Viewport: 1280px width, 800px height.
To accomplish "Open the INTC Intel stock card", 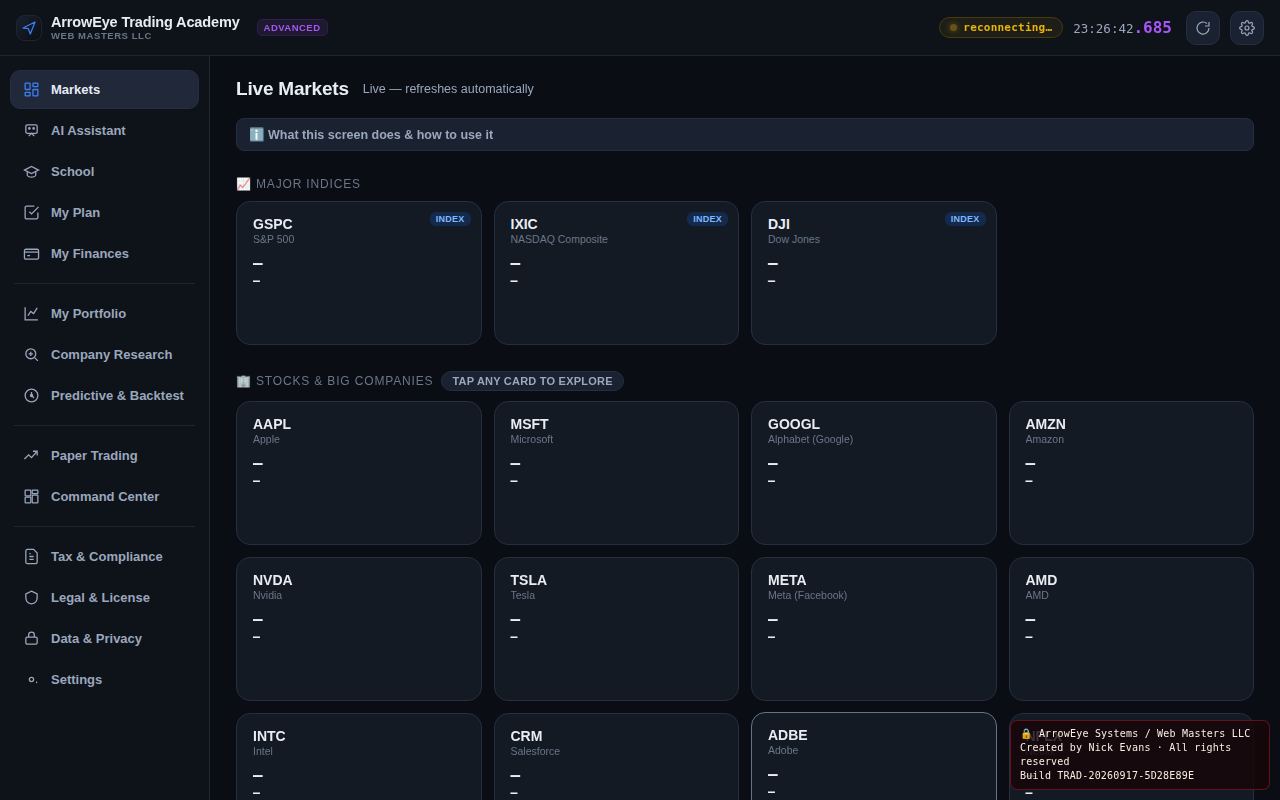I will coord(359,757).
